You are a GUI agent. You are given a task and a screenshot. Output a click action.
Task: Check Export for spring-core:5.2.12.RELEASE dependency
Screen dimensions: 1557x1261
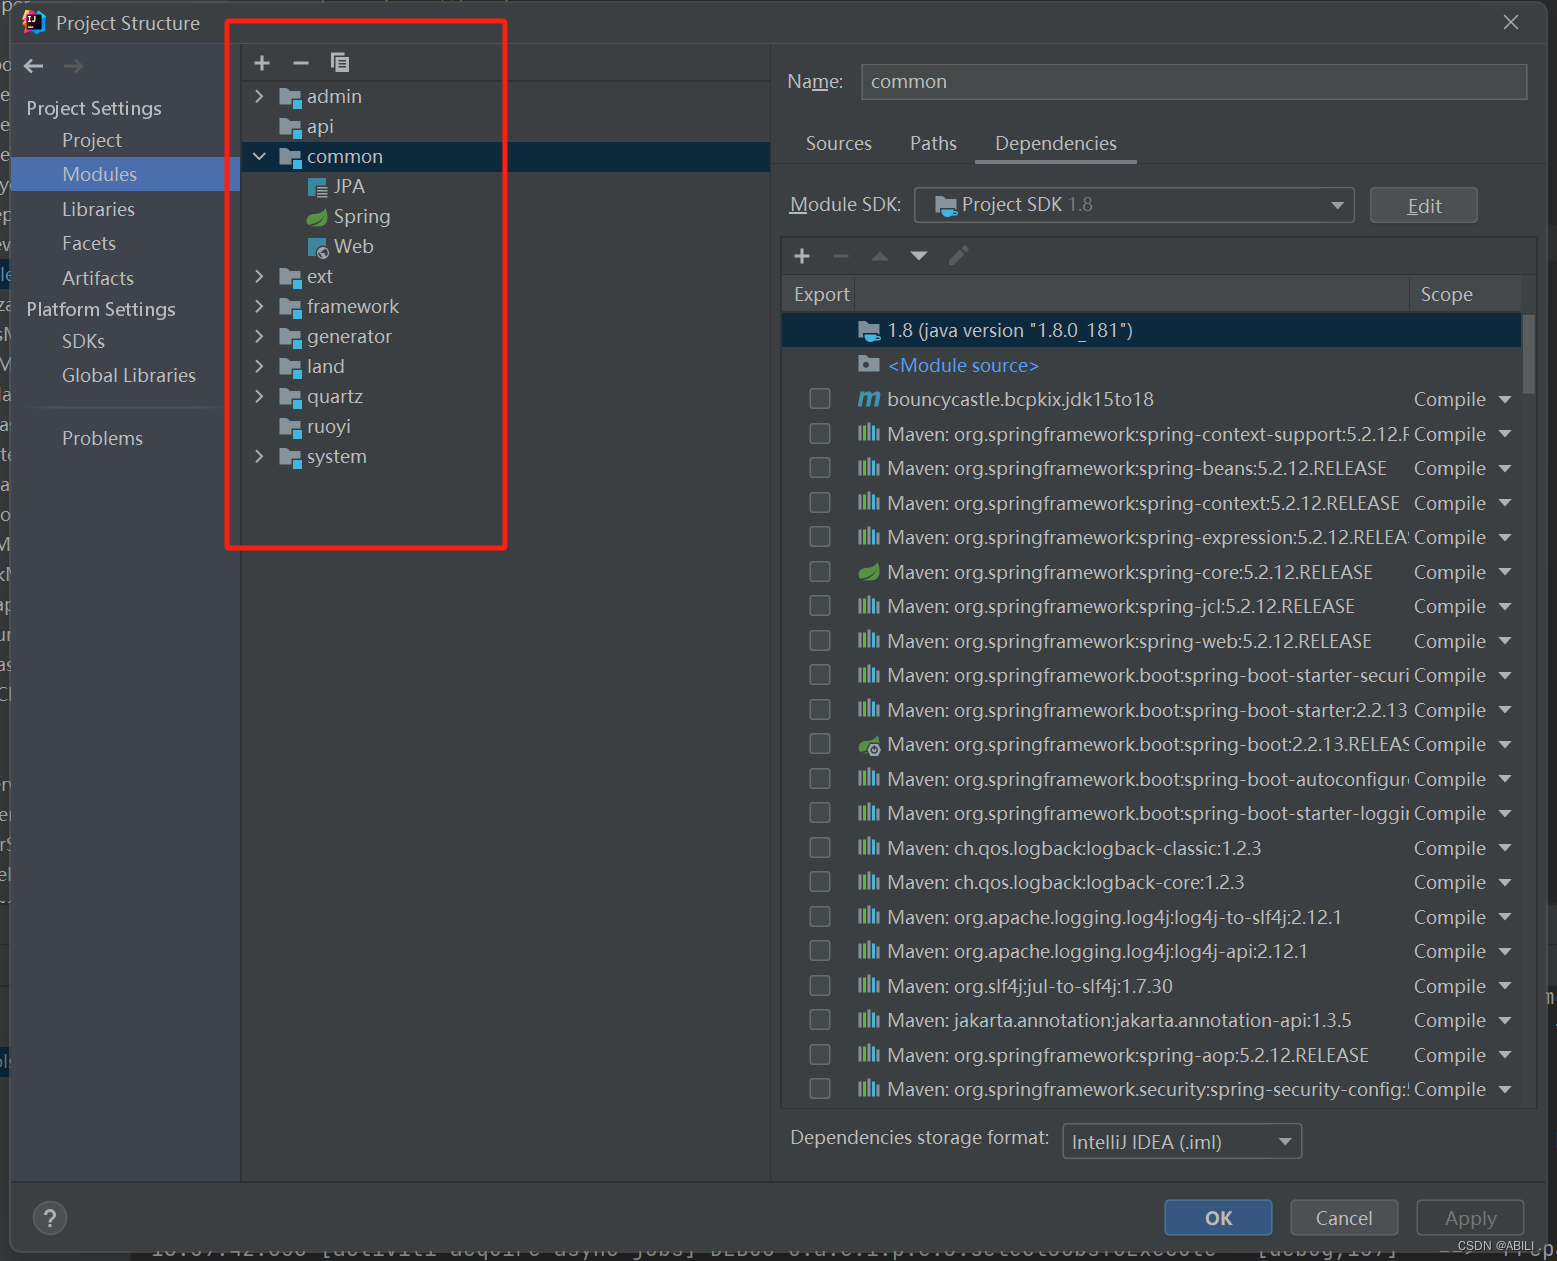click(x=820, y=571)
